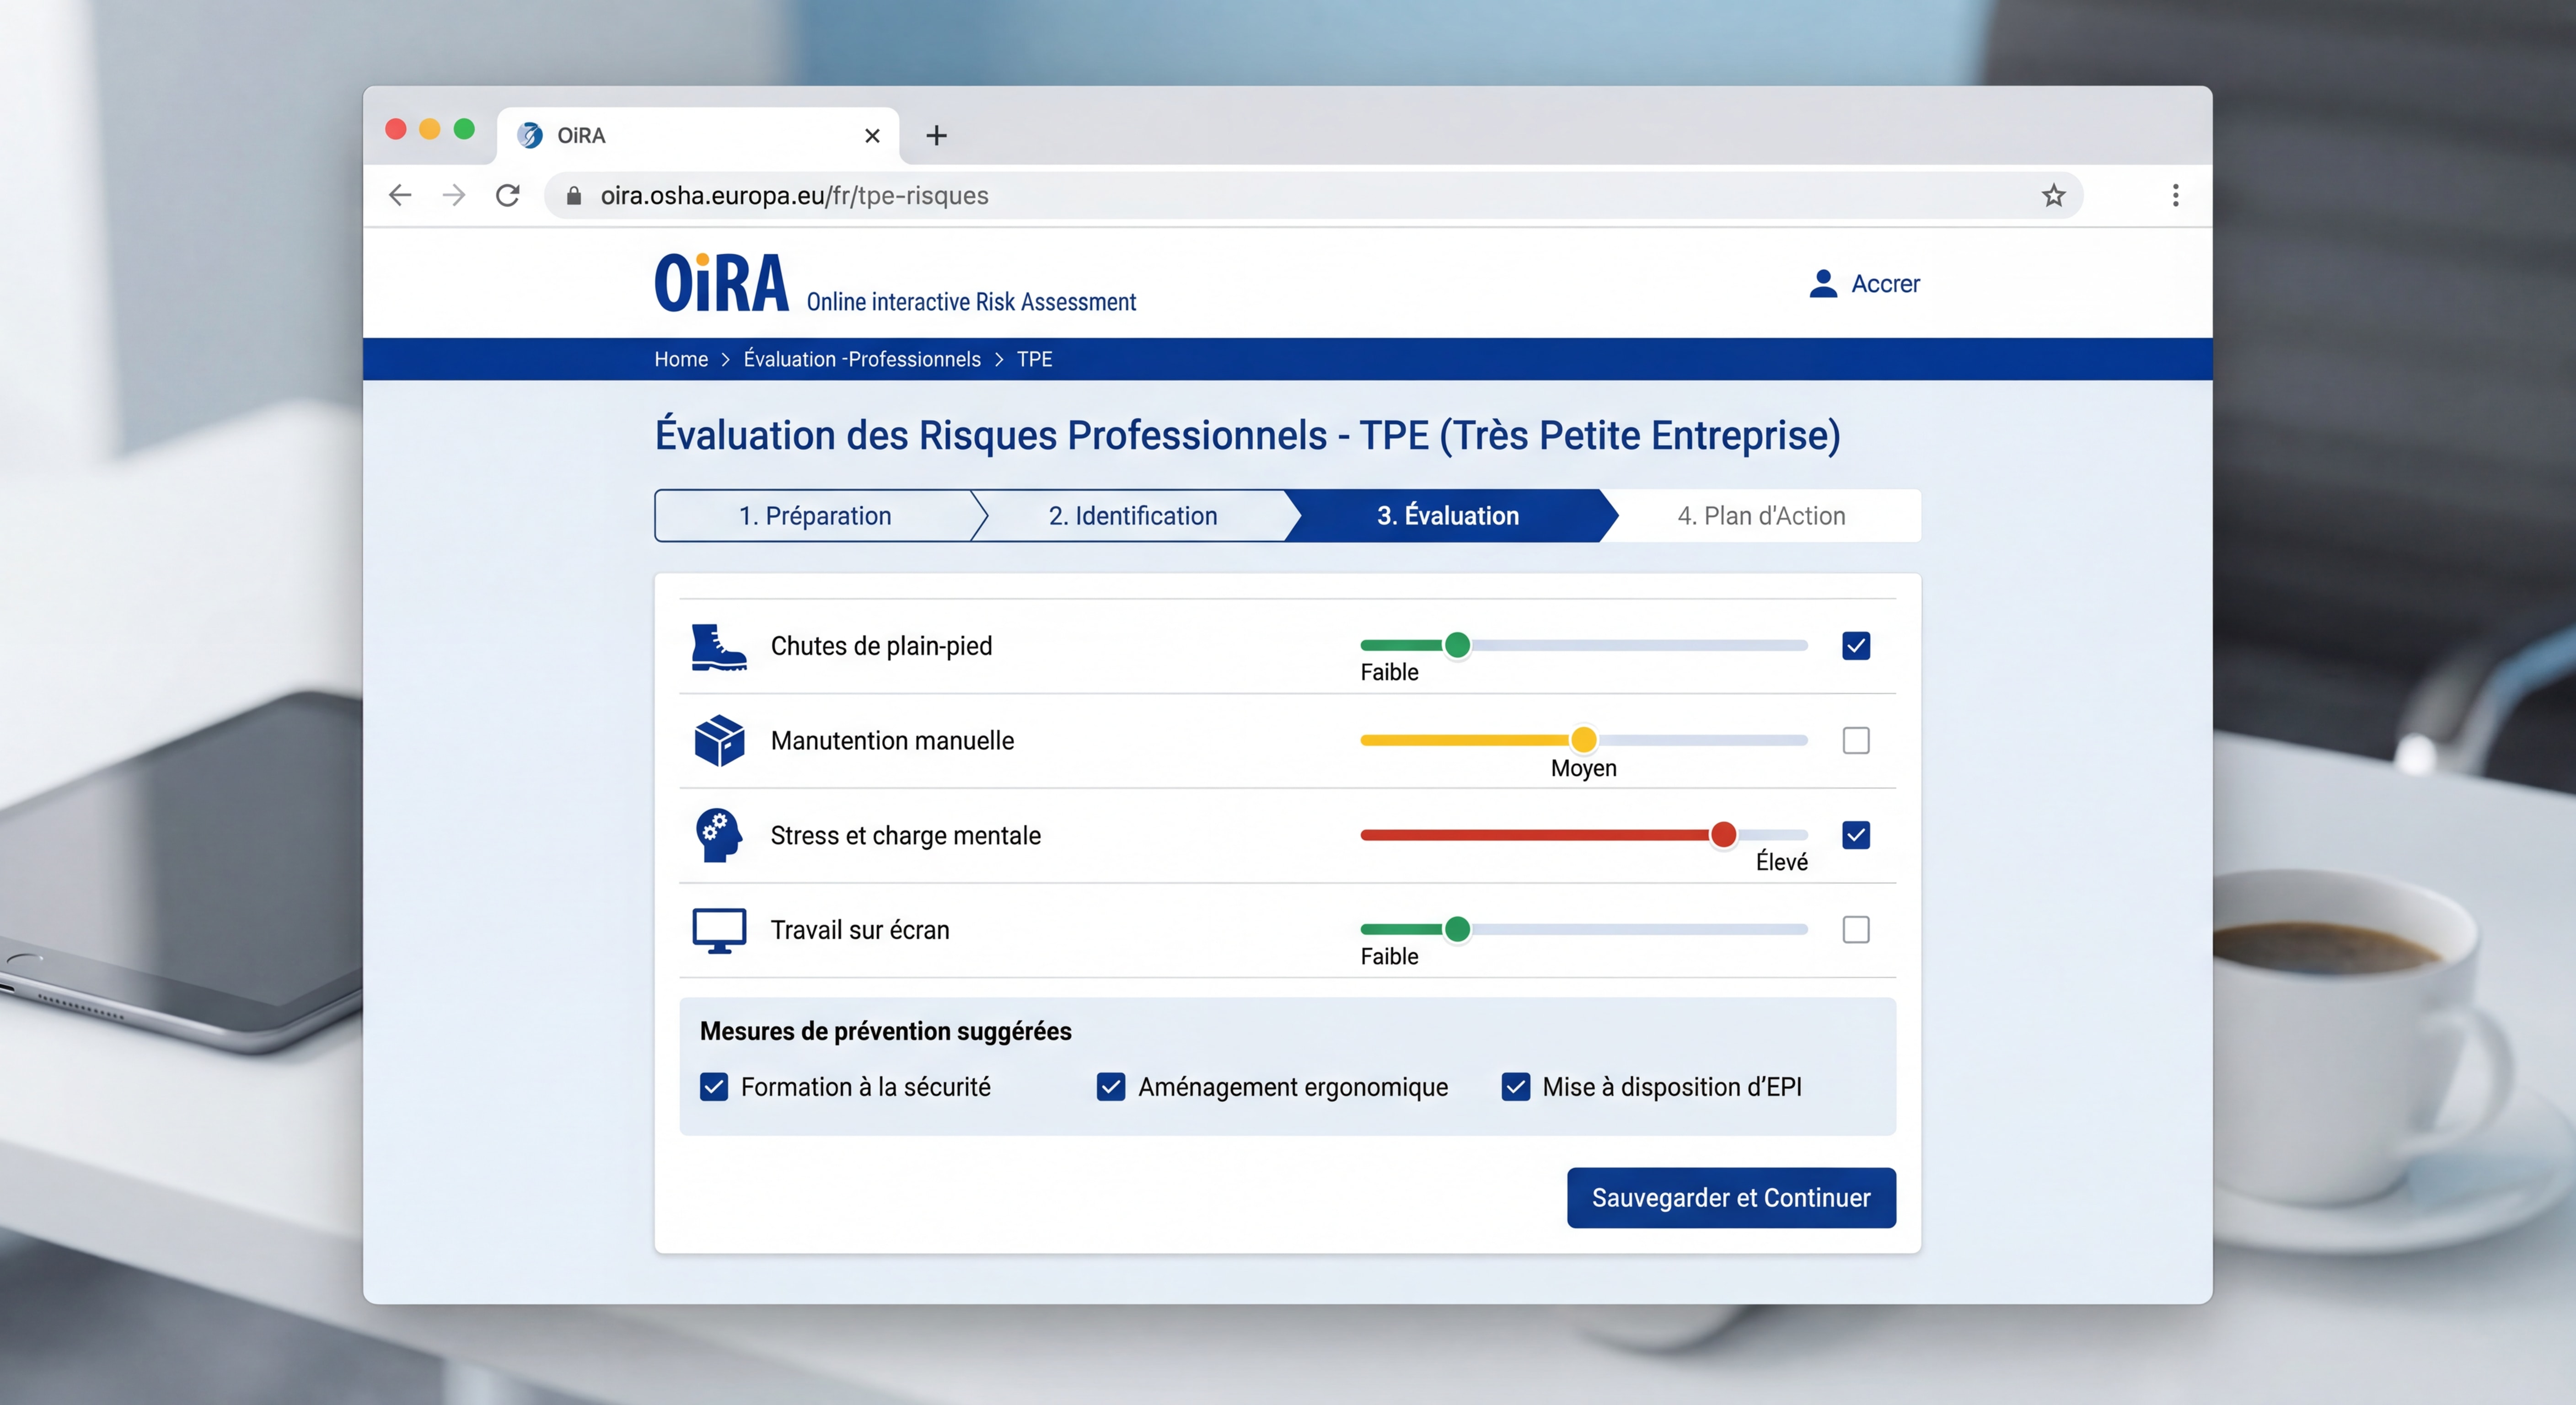Open the browser menu with three dots
2576x1405 pixels.
2175,195
